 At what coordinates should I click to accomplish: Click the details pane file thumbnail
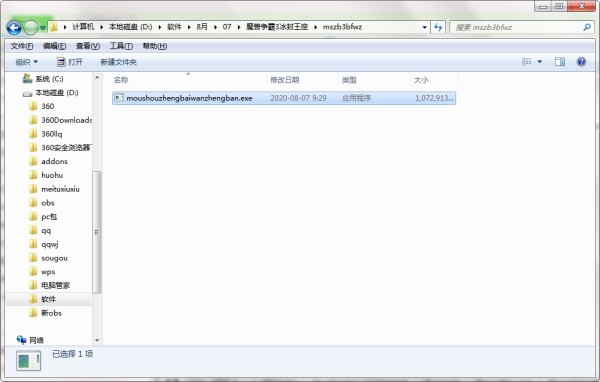(29, 361)
